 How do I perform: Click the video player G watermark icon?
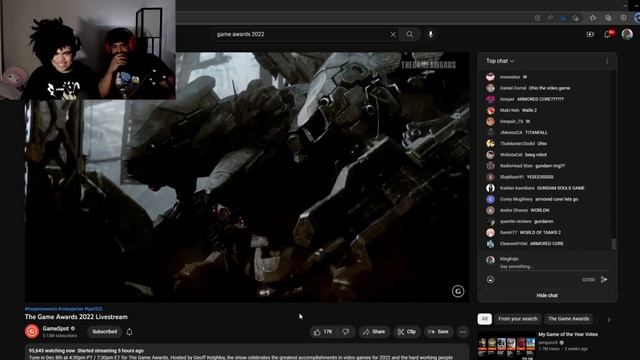(458, 291)
